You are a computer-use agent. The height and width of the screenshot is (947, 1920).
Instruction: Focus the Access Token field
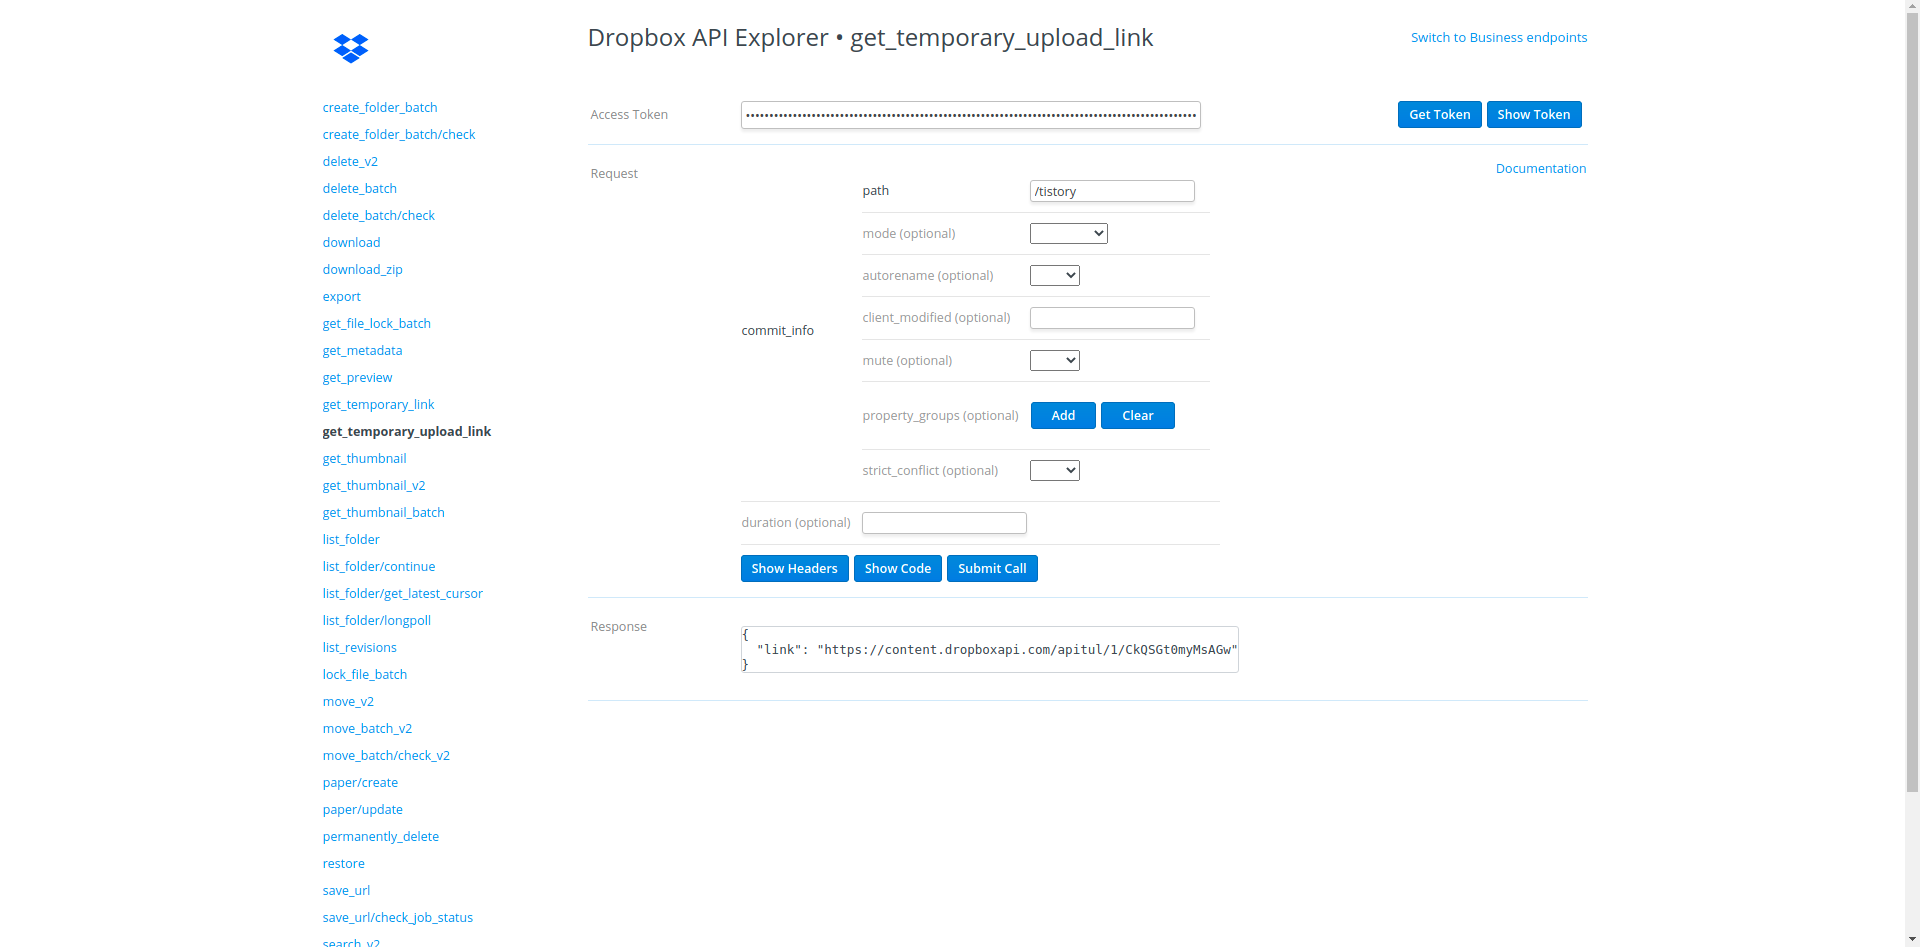[x=970, y=115]
